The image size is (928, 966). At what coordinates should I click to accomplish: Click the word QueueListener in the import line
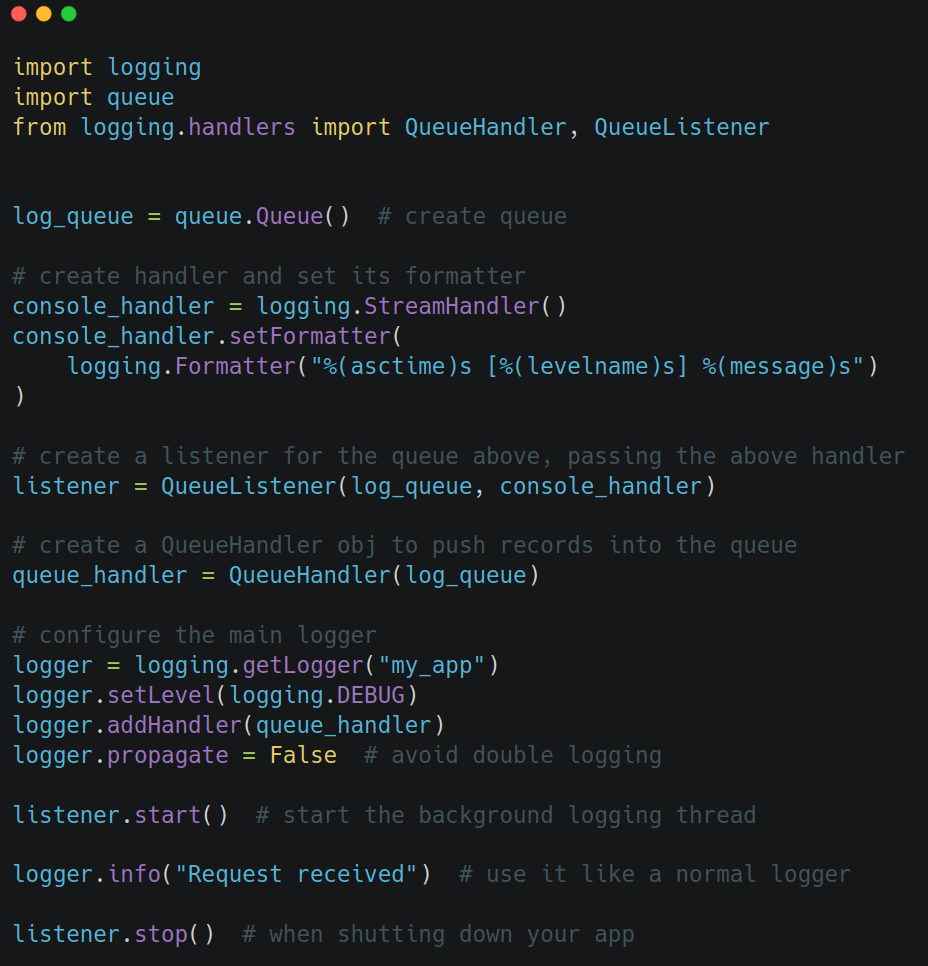coord(681,127)
